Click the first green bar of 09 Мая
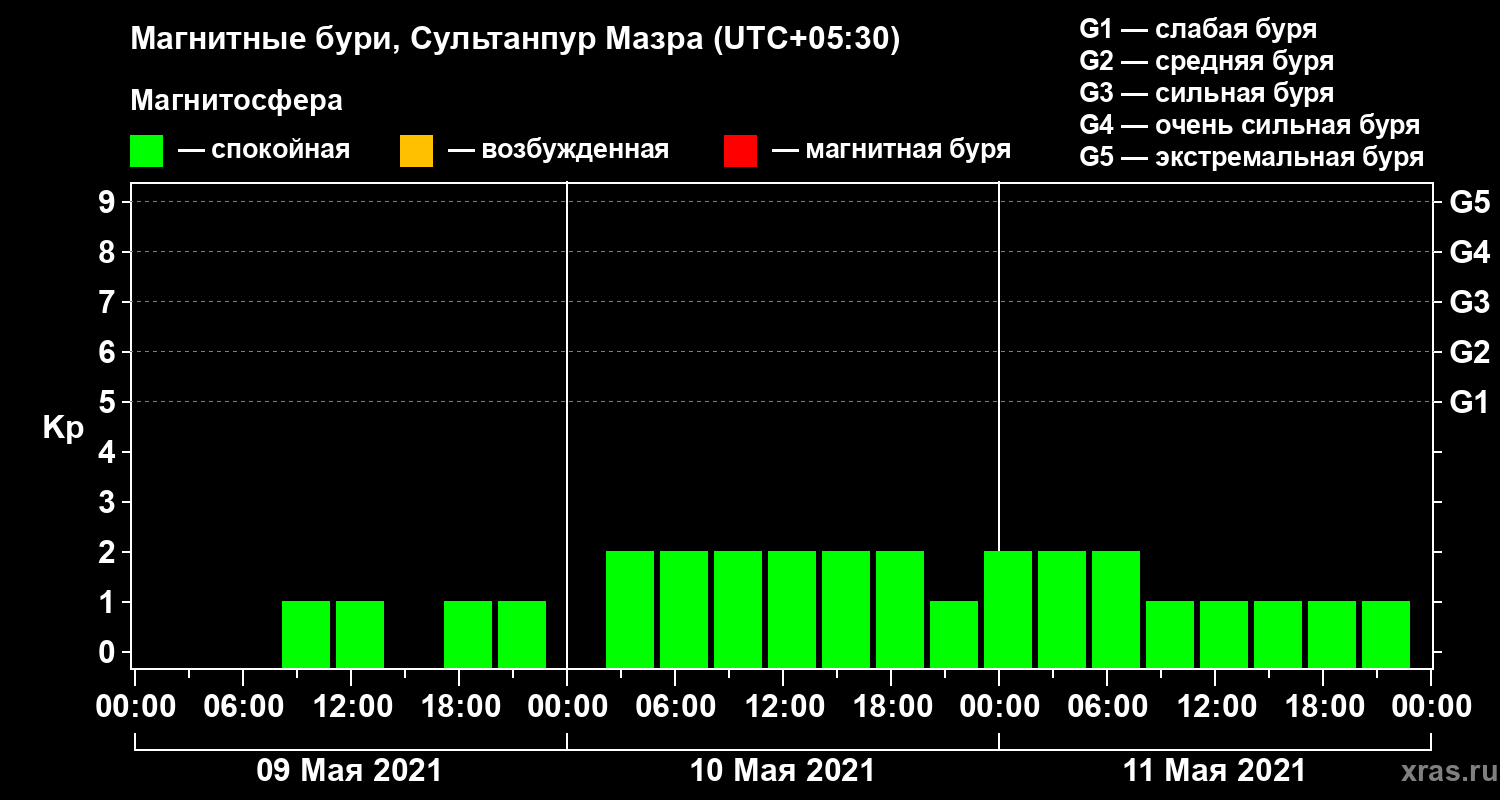Viewport: 1500px width, 800px height. (306, 635)
